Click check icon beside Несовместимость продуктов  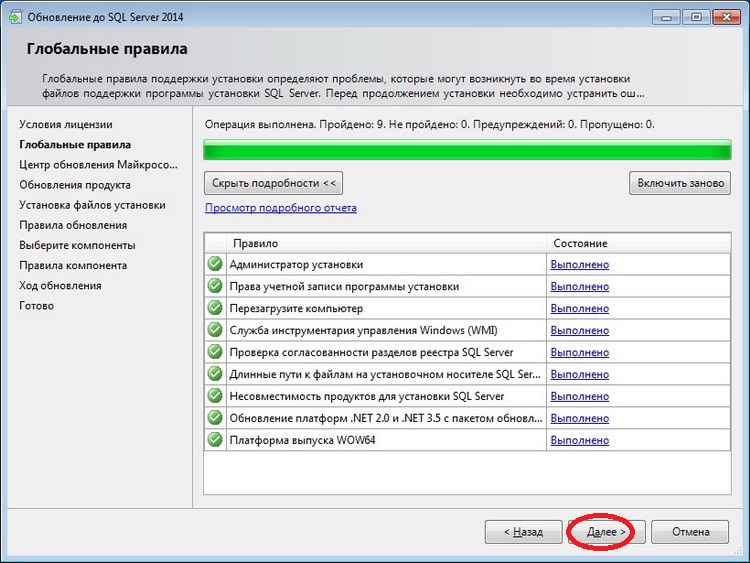[x=215, y=396]
